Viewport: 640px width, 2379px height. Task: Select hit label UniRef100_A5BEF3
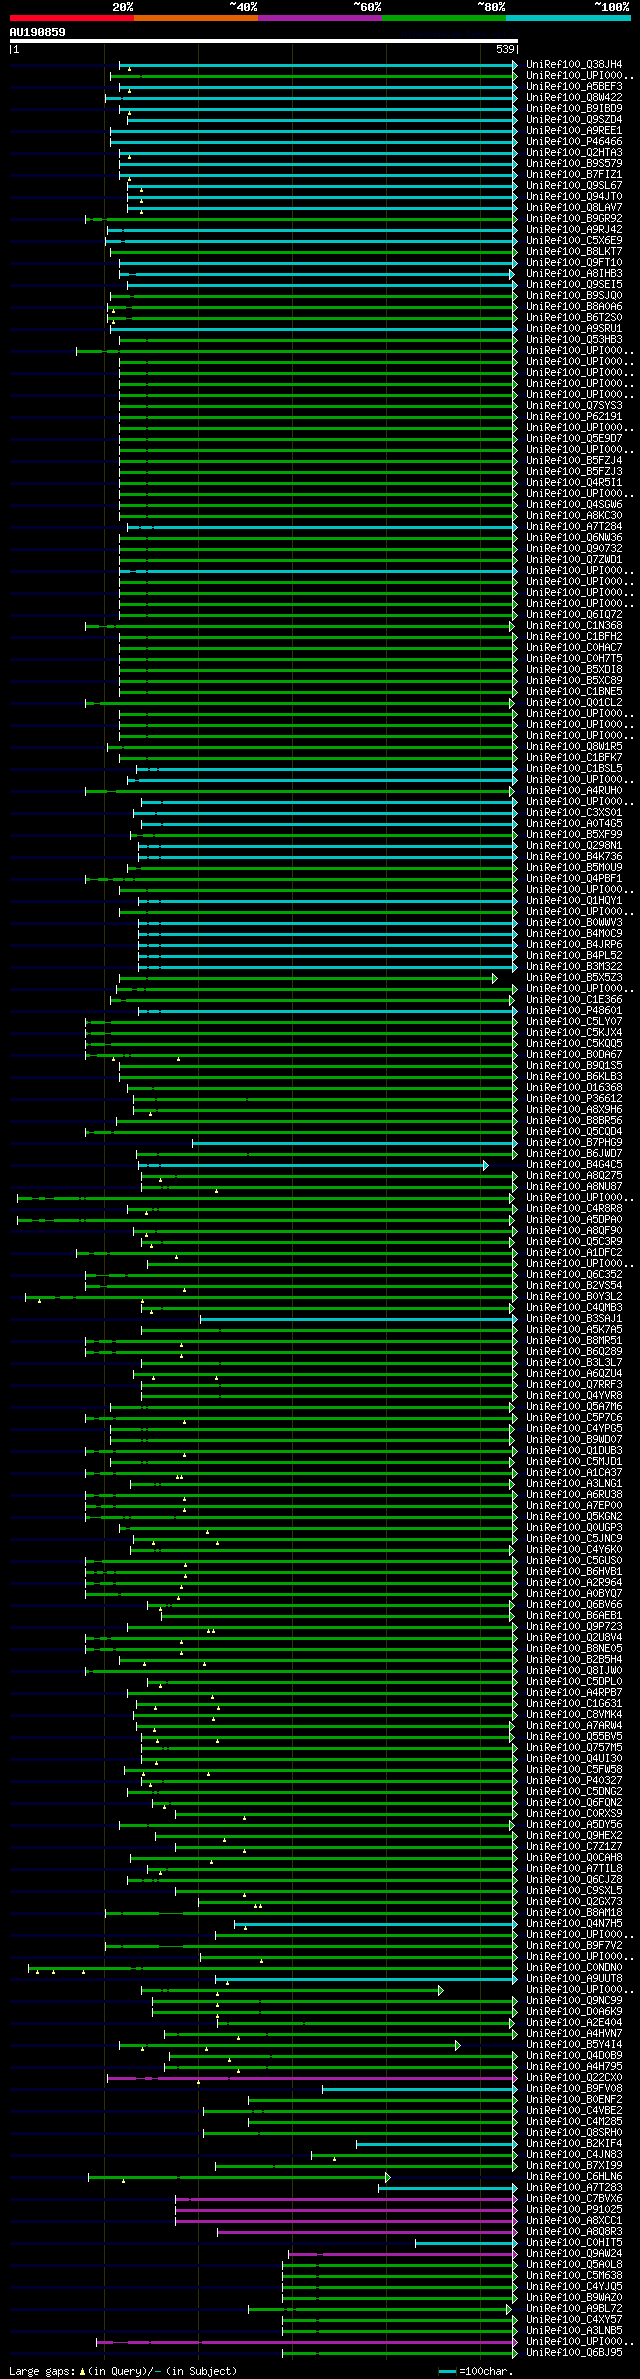coord(574,87)
